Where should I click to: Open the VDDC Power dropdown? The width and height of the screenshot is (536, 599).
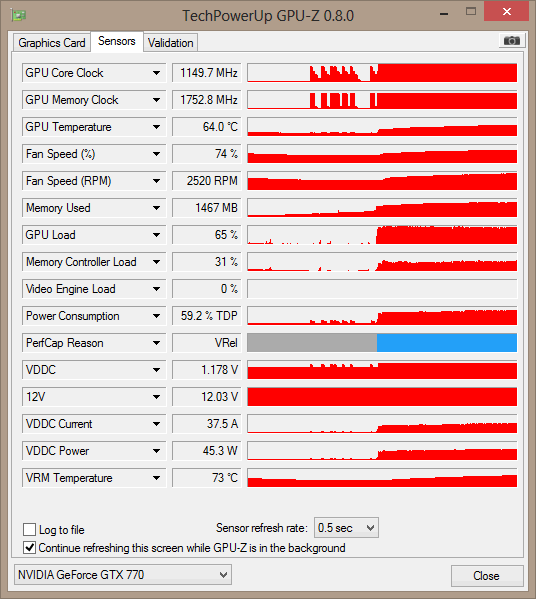pos(156,451)
